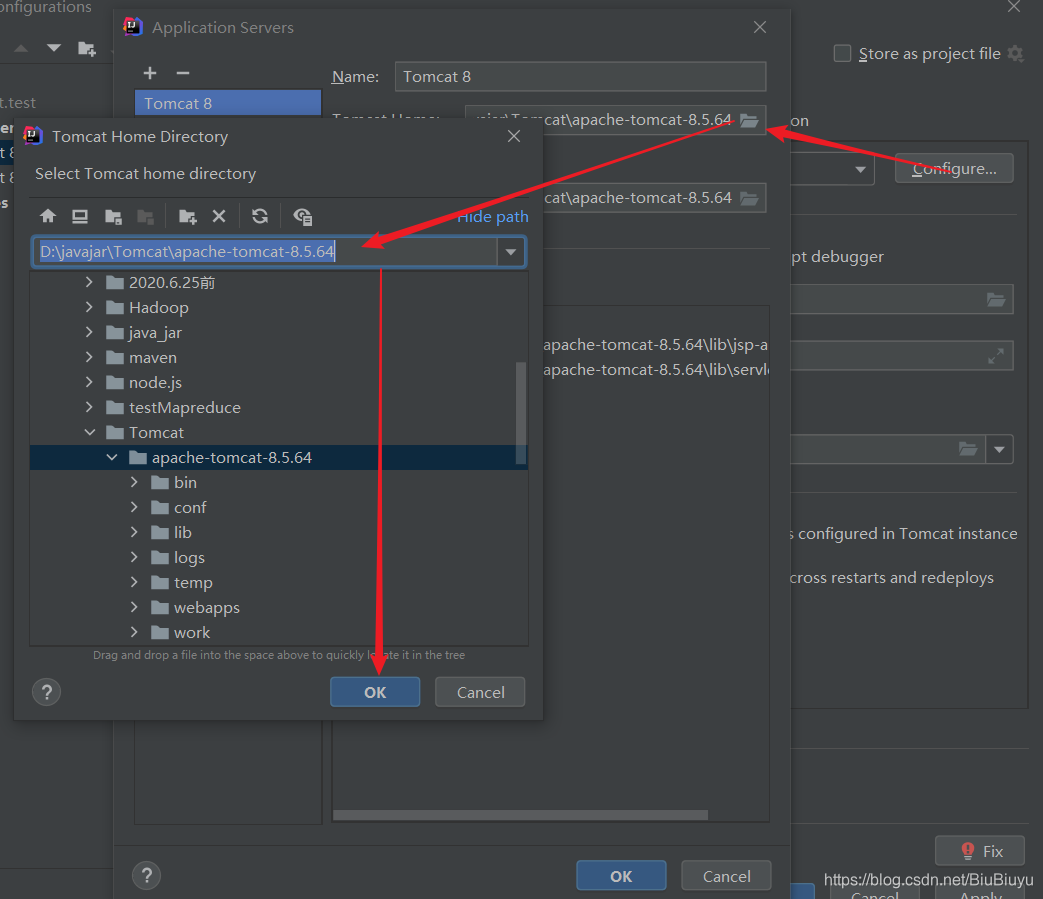Expand the 2020.6.25前 folder
Image resolution: width=1043 pixels, height=899 pixels.
pyautogui.click(x=89, y=282)
